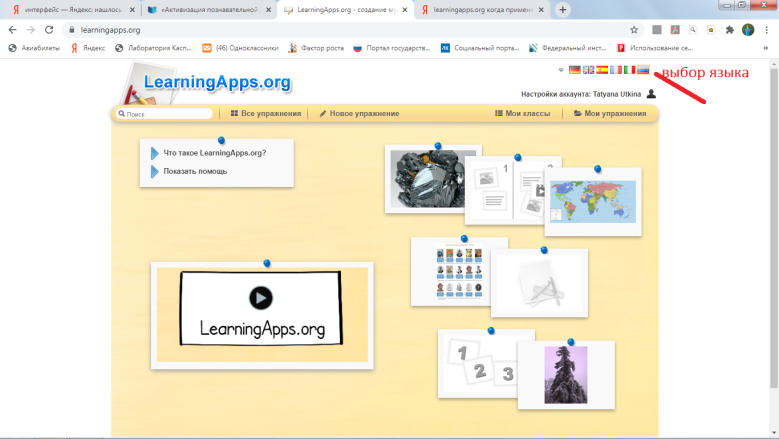Click the Italian flag language icon
This screenshot has width=779, height=439.
[x=629, y=70]
